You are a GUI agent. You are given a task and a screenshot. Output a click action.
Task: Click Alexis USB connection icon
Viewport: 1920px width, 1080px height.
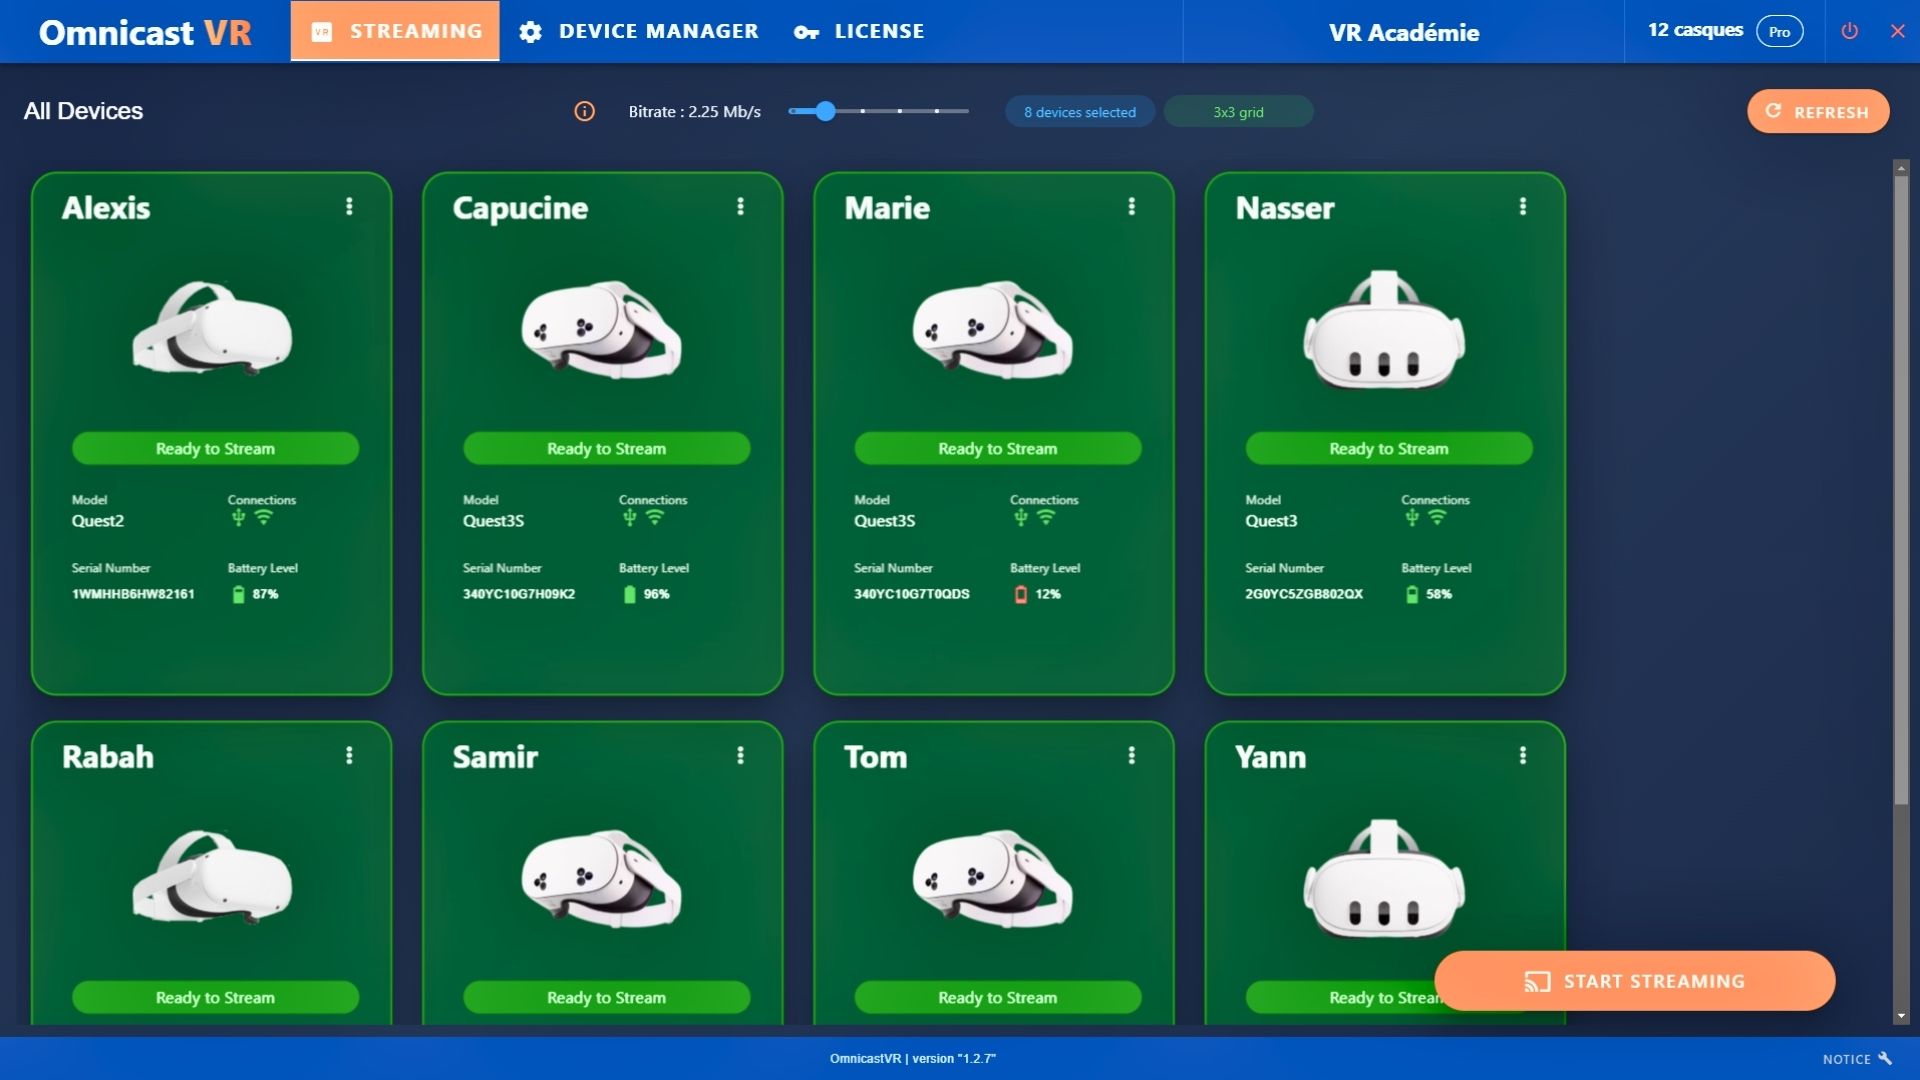click(238, 517)
